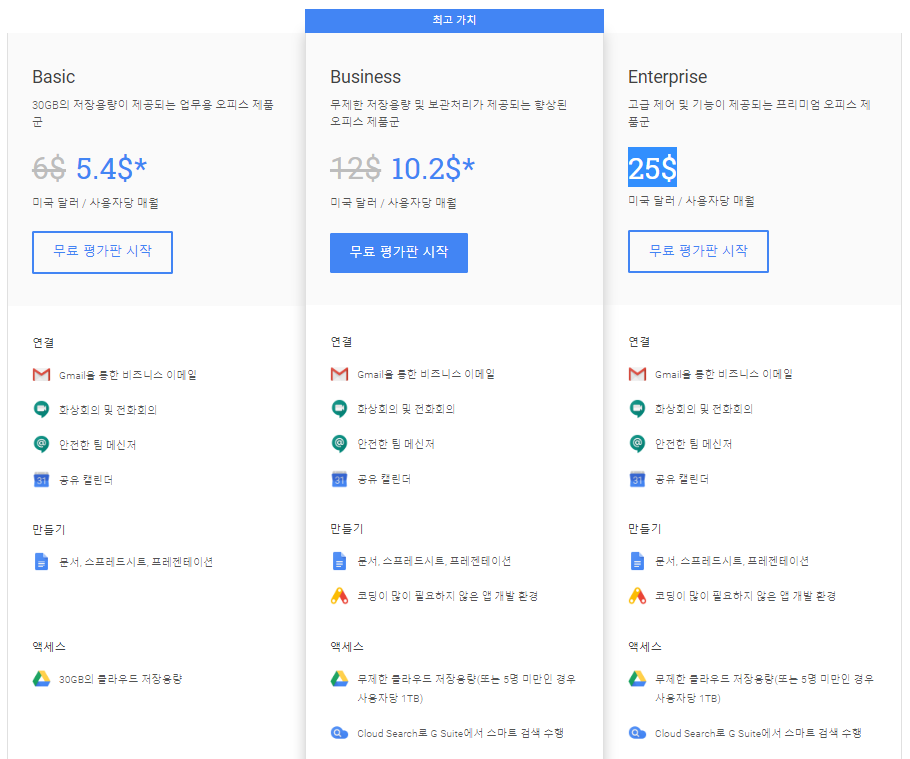The height and width of the screenshot is (759, 910).
Task: Click the Google Drive icon in Basic column
Action: (x=41, y=679)
